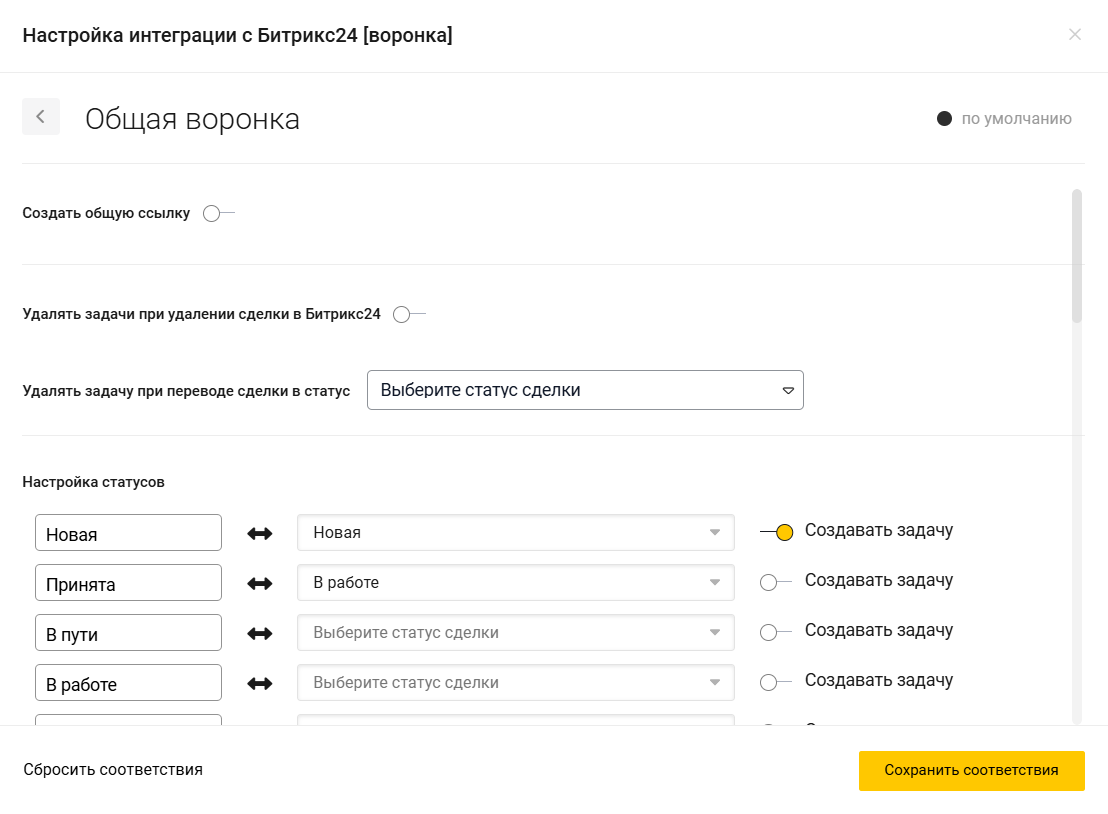
Task: Click the Создавать задачу label for Принята
Action: click(x=879, y=581)
